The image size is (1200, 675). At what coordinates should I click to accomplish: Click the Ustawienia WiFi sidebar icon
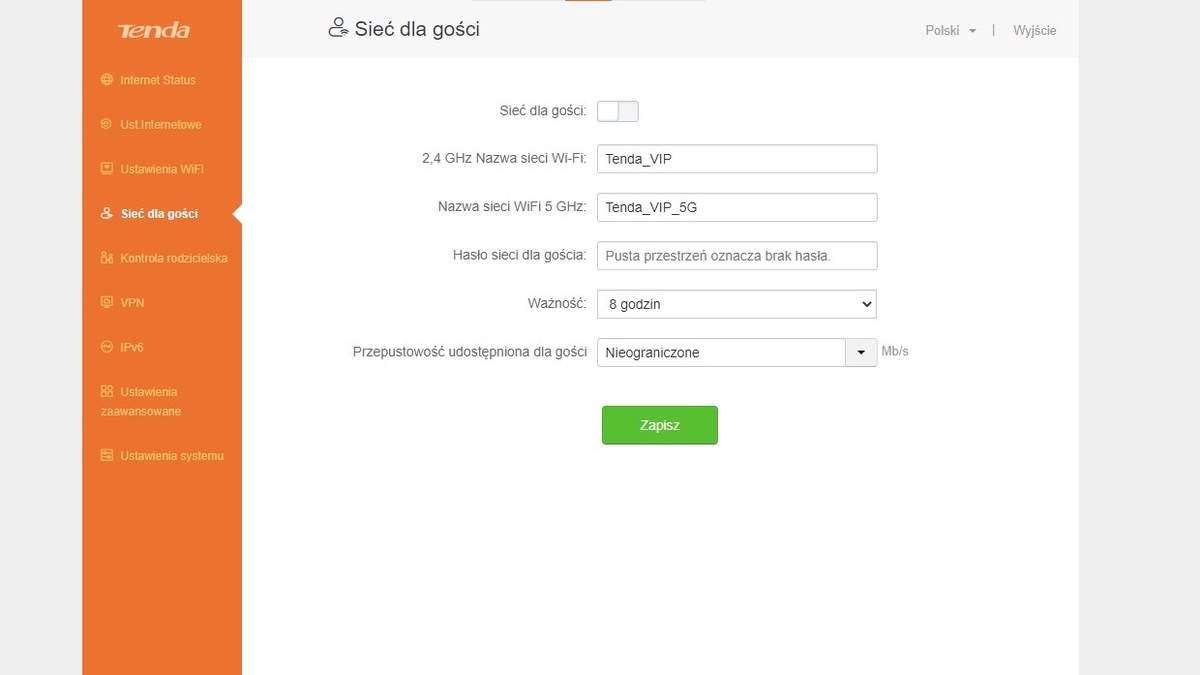tap(107, 169)
